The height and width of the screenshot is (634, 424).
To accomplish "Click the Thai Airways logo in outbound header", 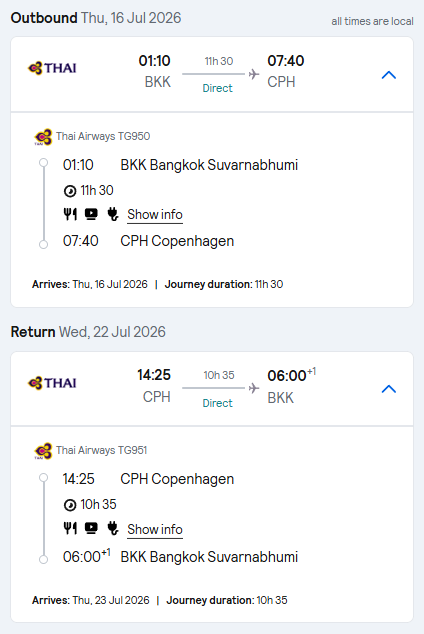I will [x=52, y=68].
